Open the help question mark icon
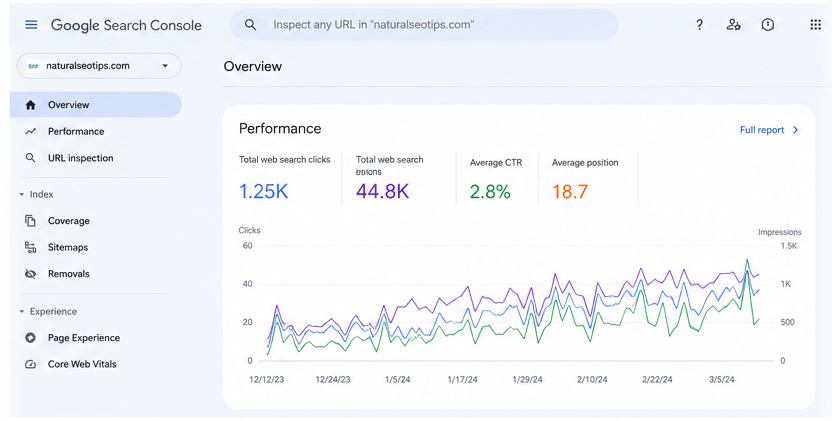 [699, 25]
